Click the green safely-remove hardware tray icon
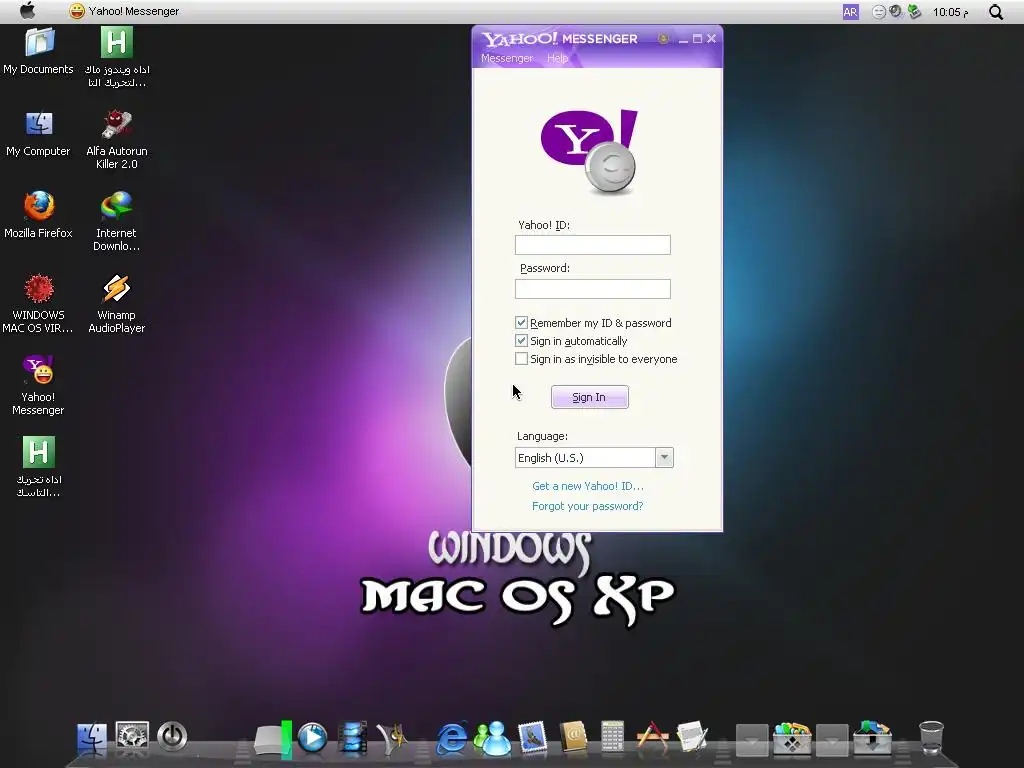This screenshot has height=768, width=1024. point(914,11)
